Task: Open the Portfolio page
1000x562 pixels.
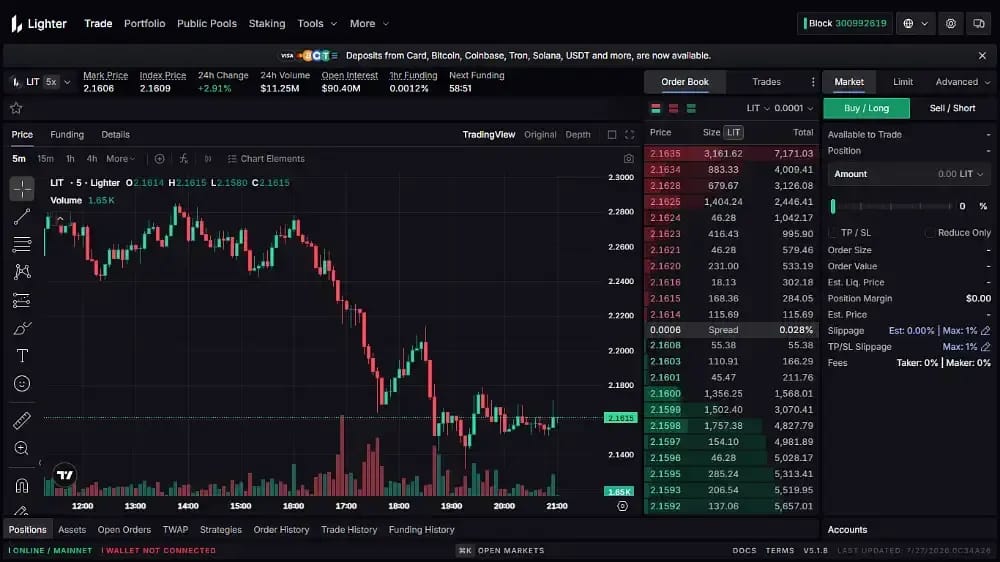Action: pyautogui.click(x=144, y=24)
